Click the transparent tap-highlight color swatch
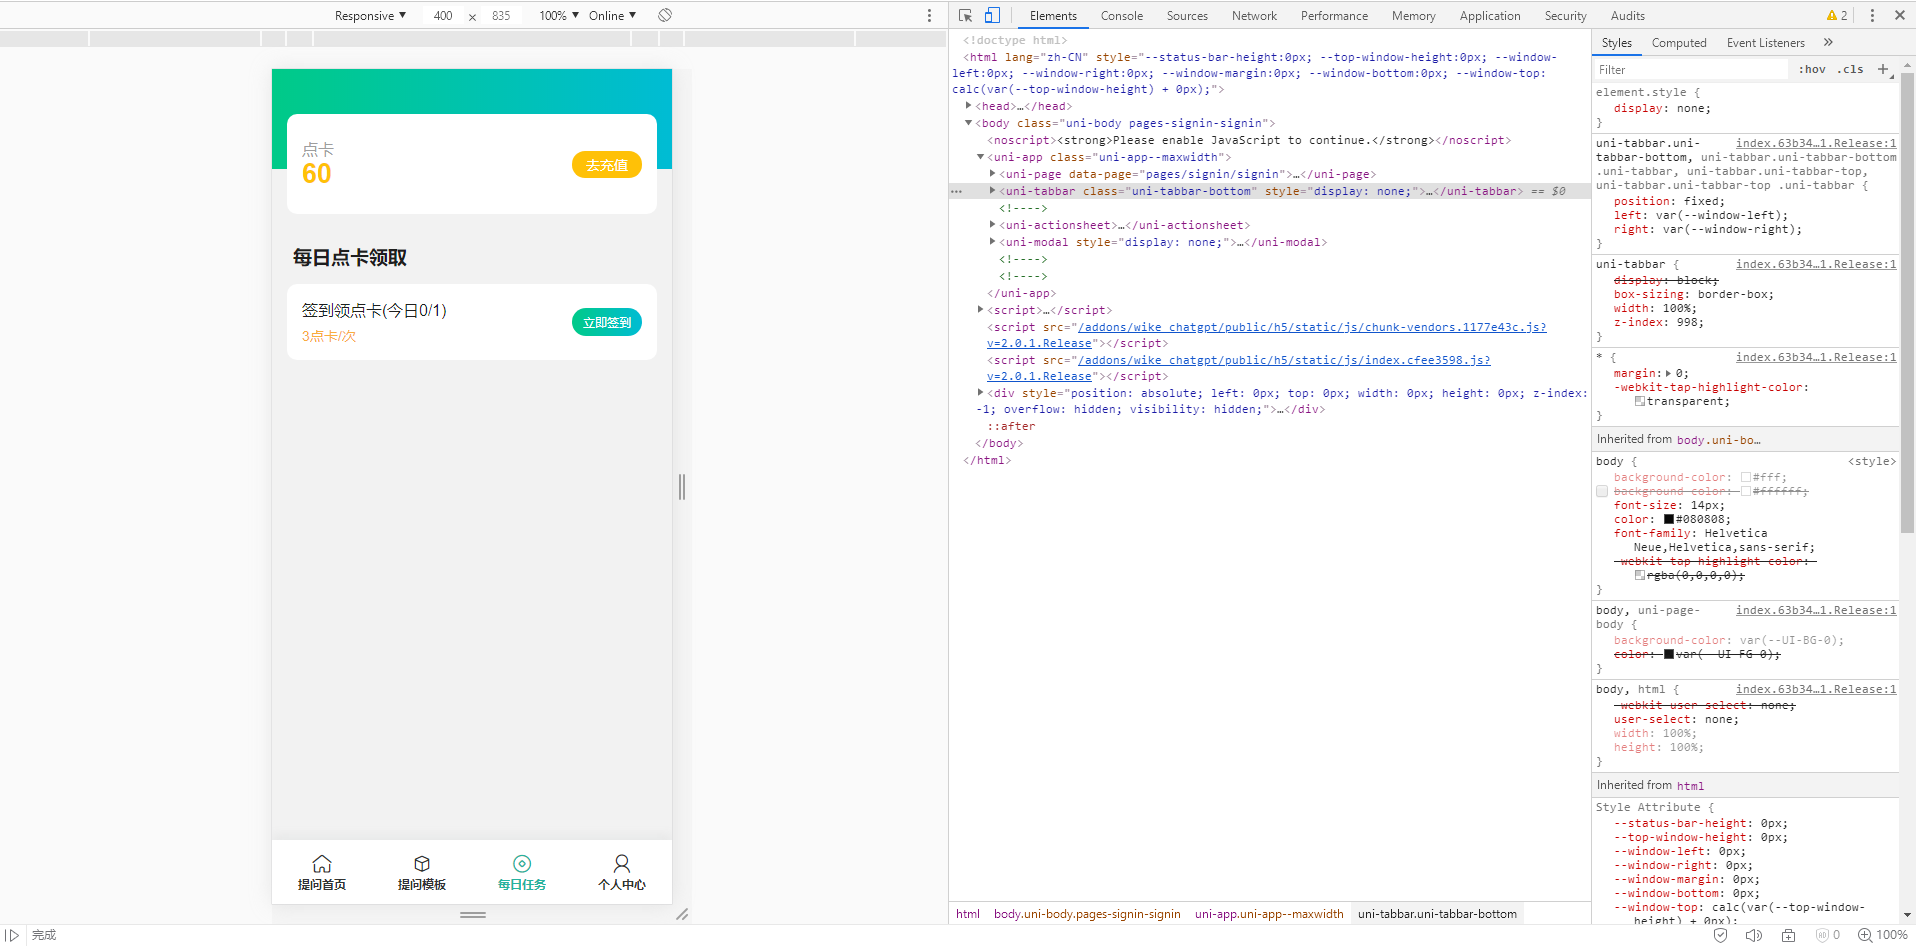 point(1640,401)
